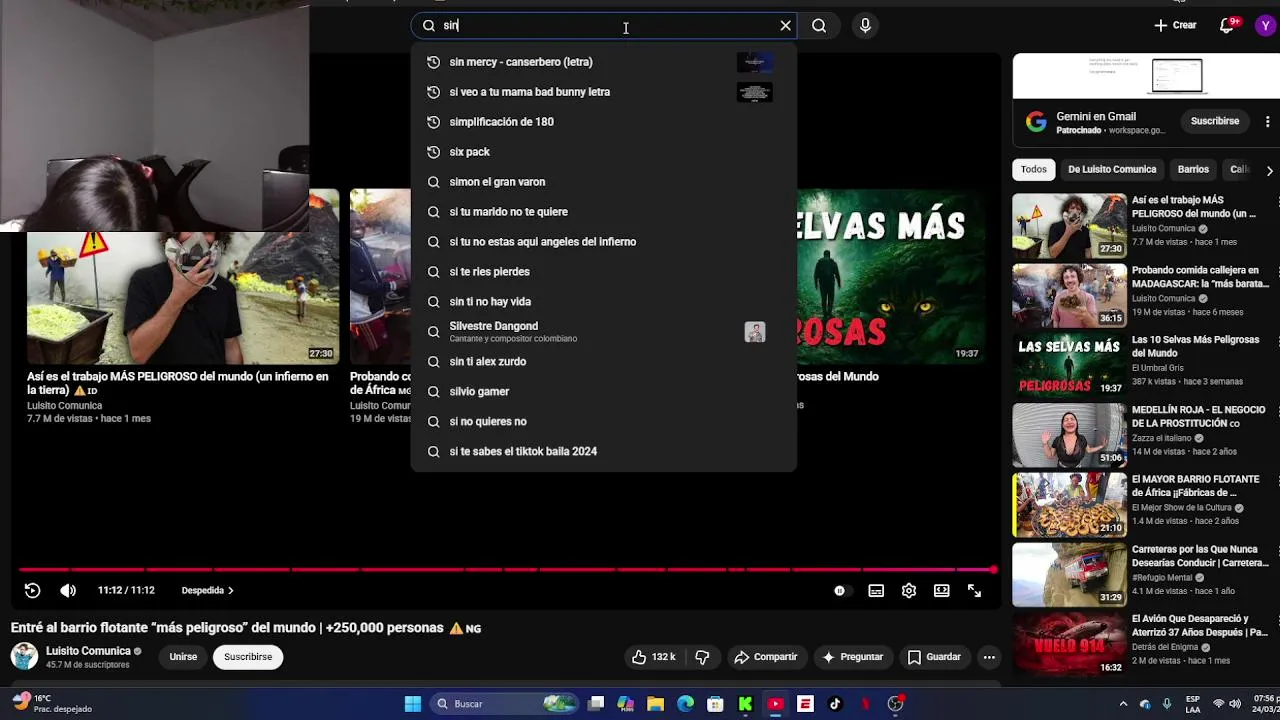The height and width of the screenshot is (720, 1280).
Task: Open TikTok from the taskbar
Action: (x=835, y=704)
